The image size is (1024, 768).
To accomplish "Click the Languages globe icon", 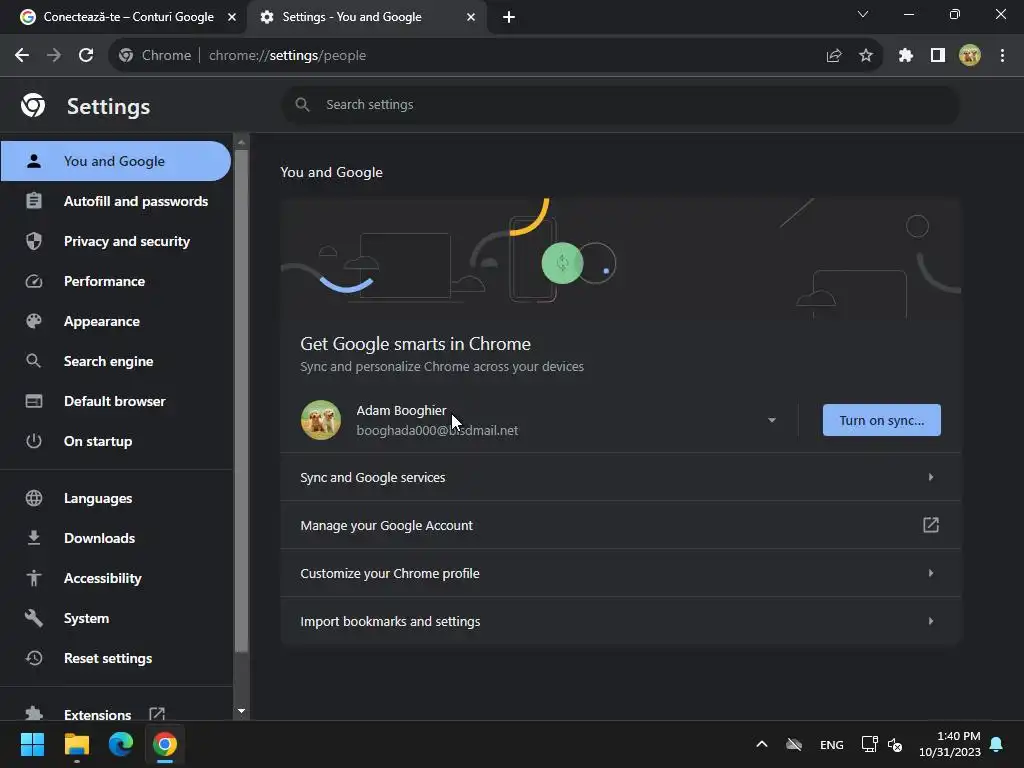I will pyautogui.click(x=34, y=498).
